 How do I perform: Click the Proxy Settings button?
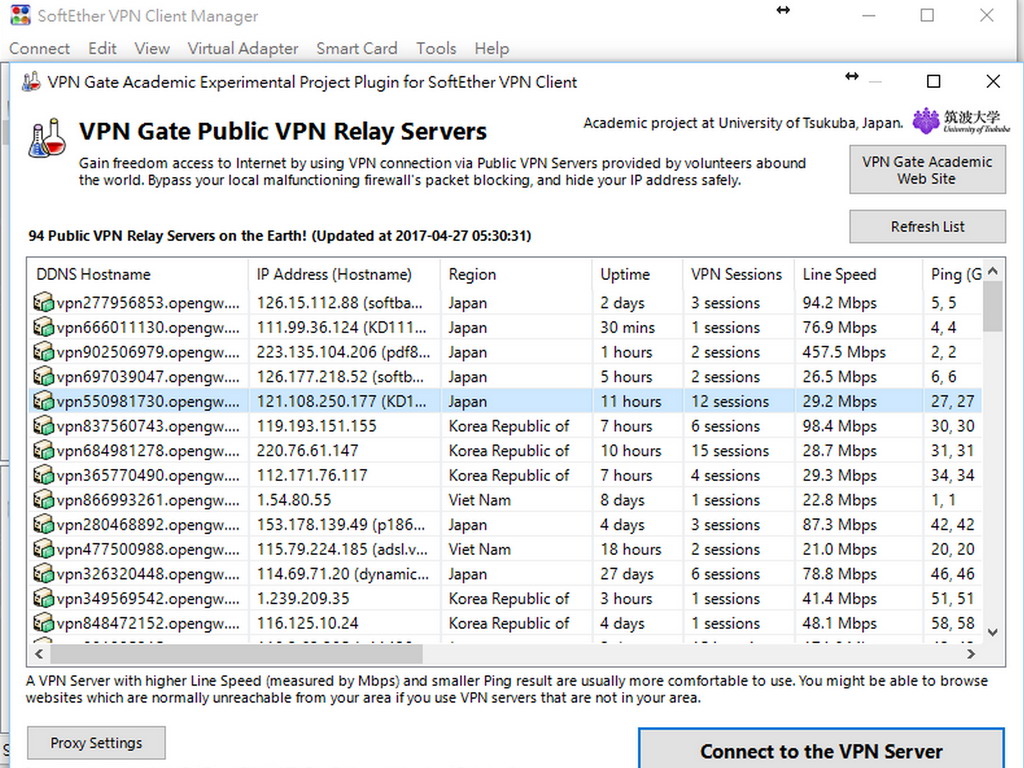click(96, 743)
